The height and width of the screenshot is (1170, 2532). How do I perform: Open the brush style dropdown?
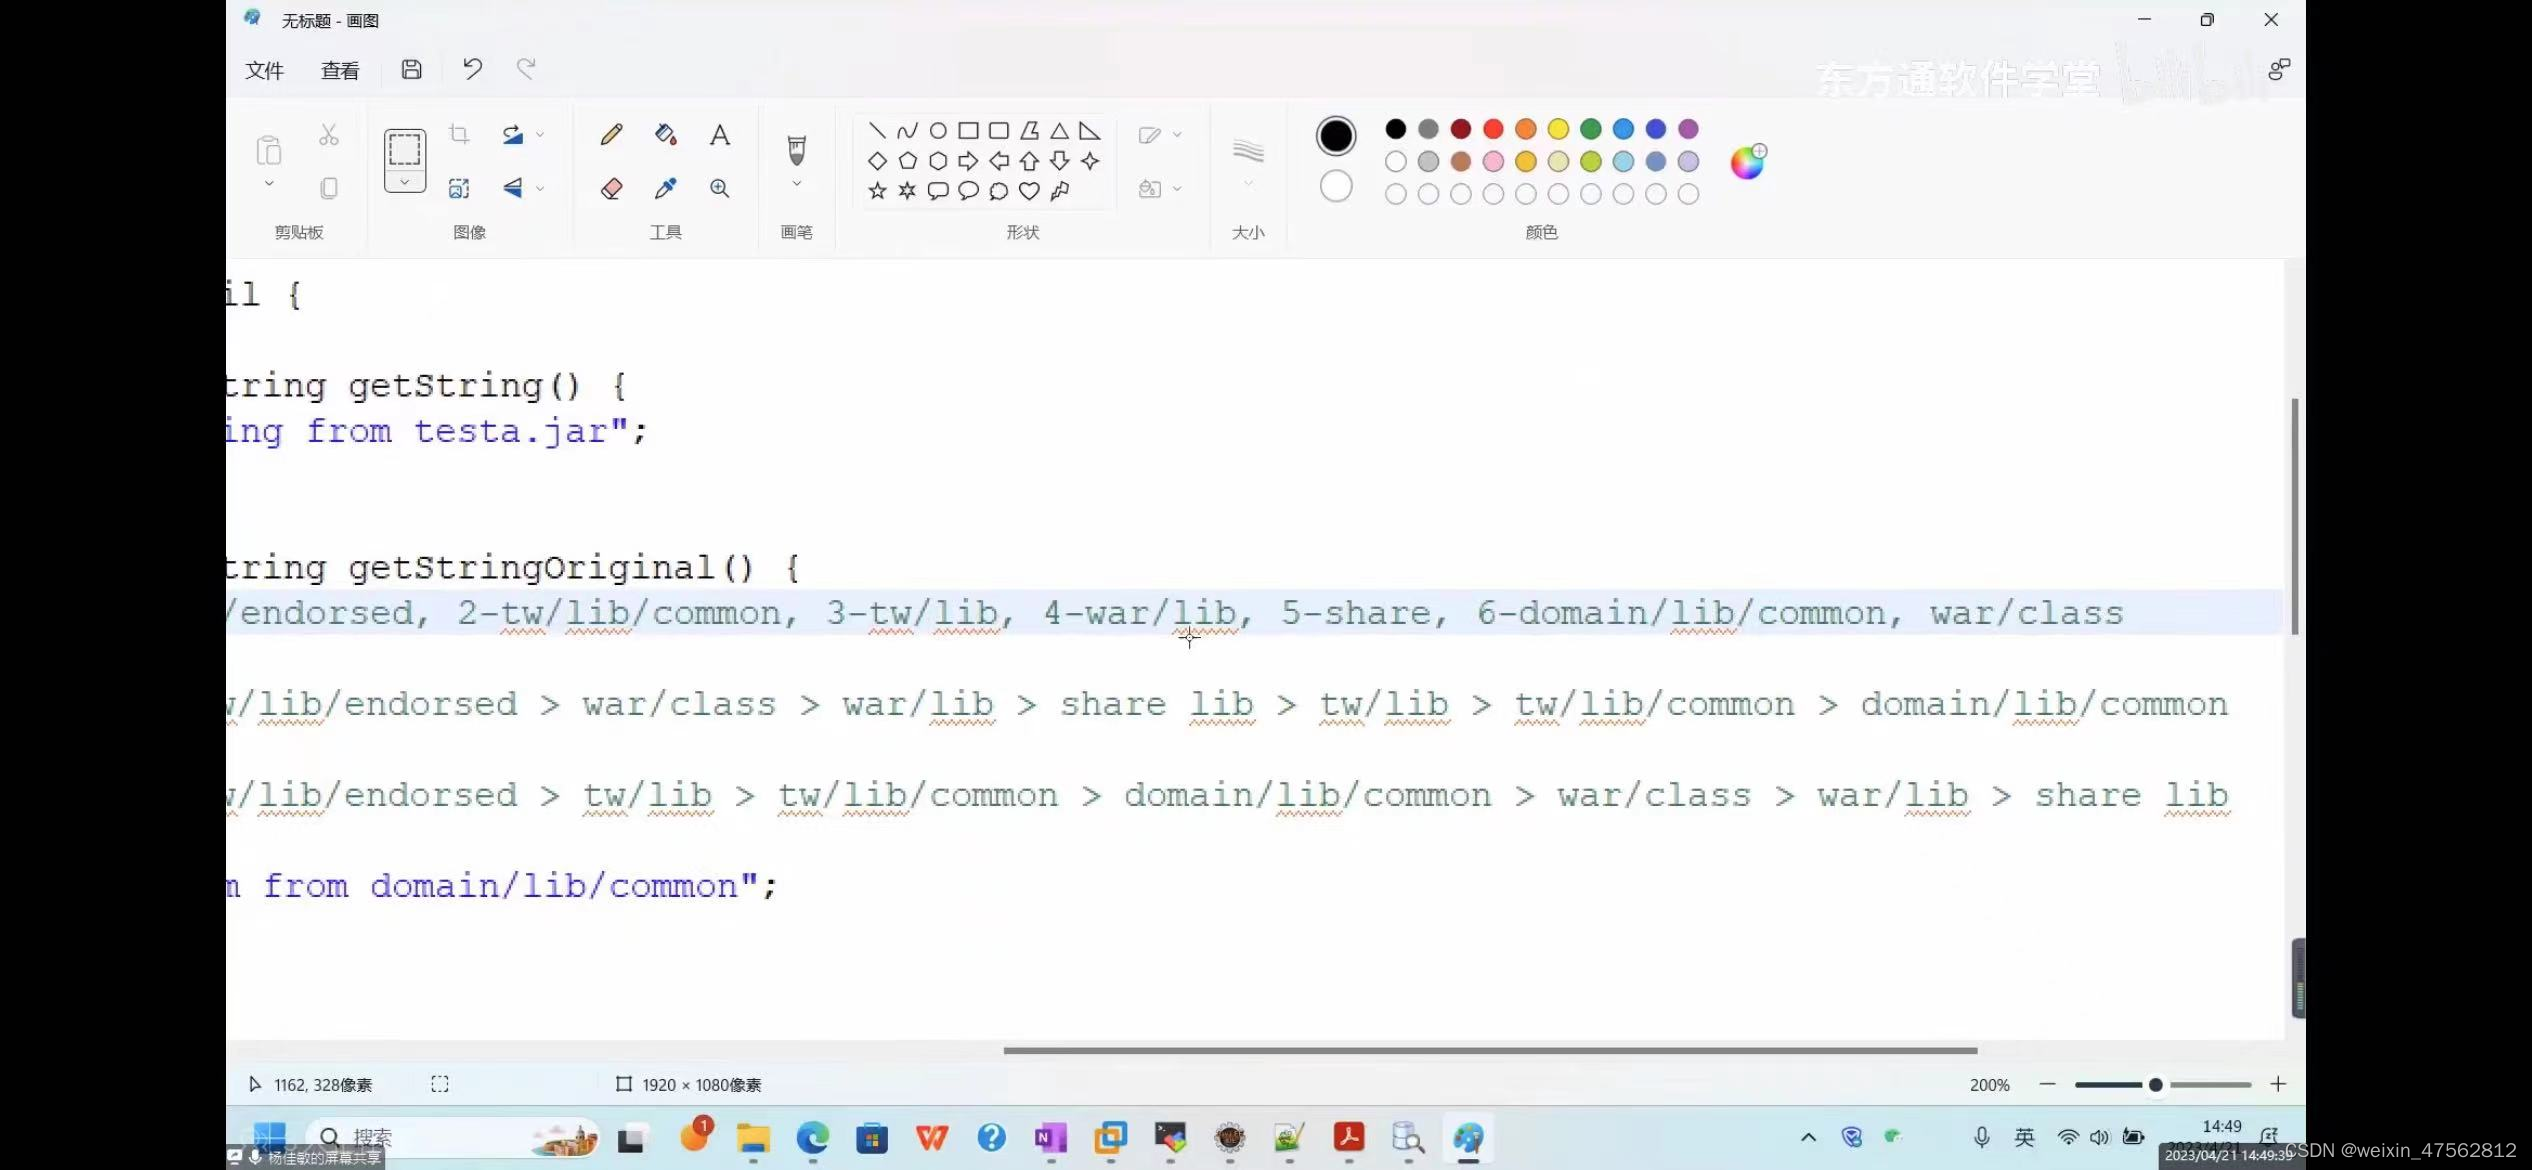(x=796, y=189)
